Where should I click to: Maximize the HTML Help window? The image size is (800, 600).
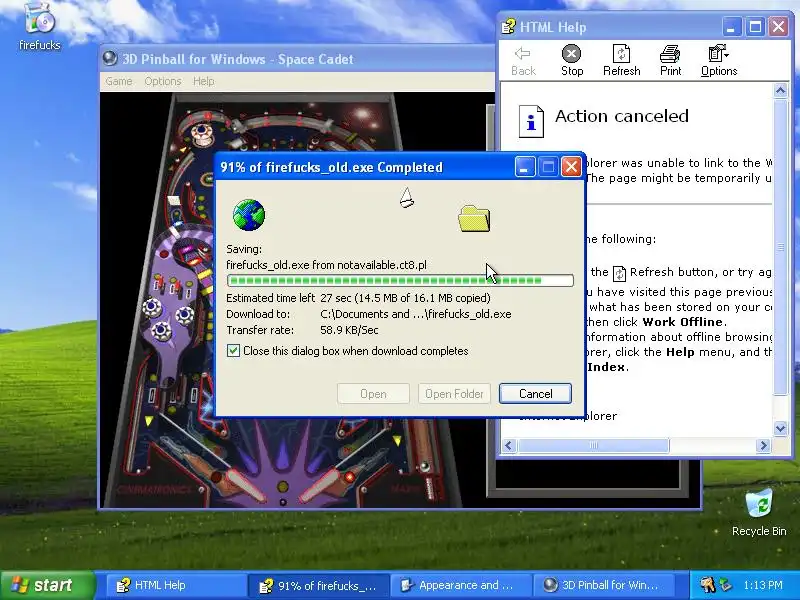[x=755, y=27]
